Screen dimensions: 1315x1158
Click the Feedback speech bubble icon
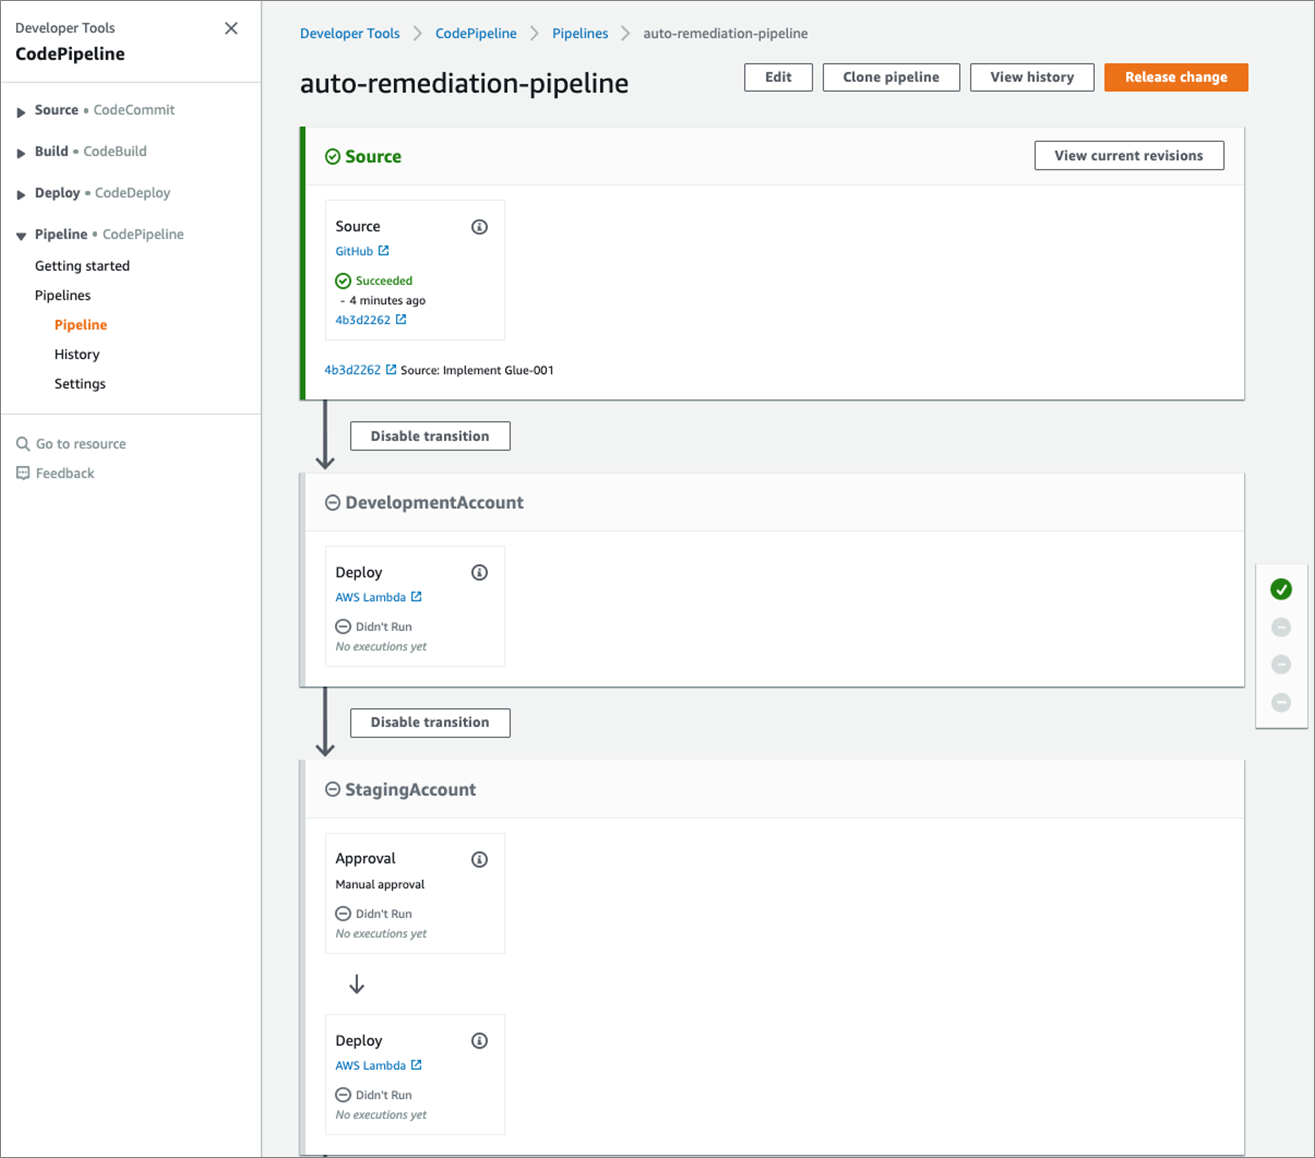pyautogui.click(x=23, y=473)
